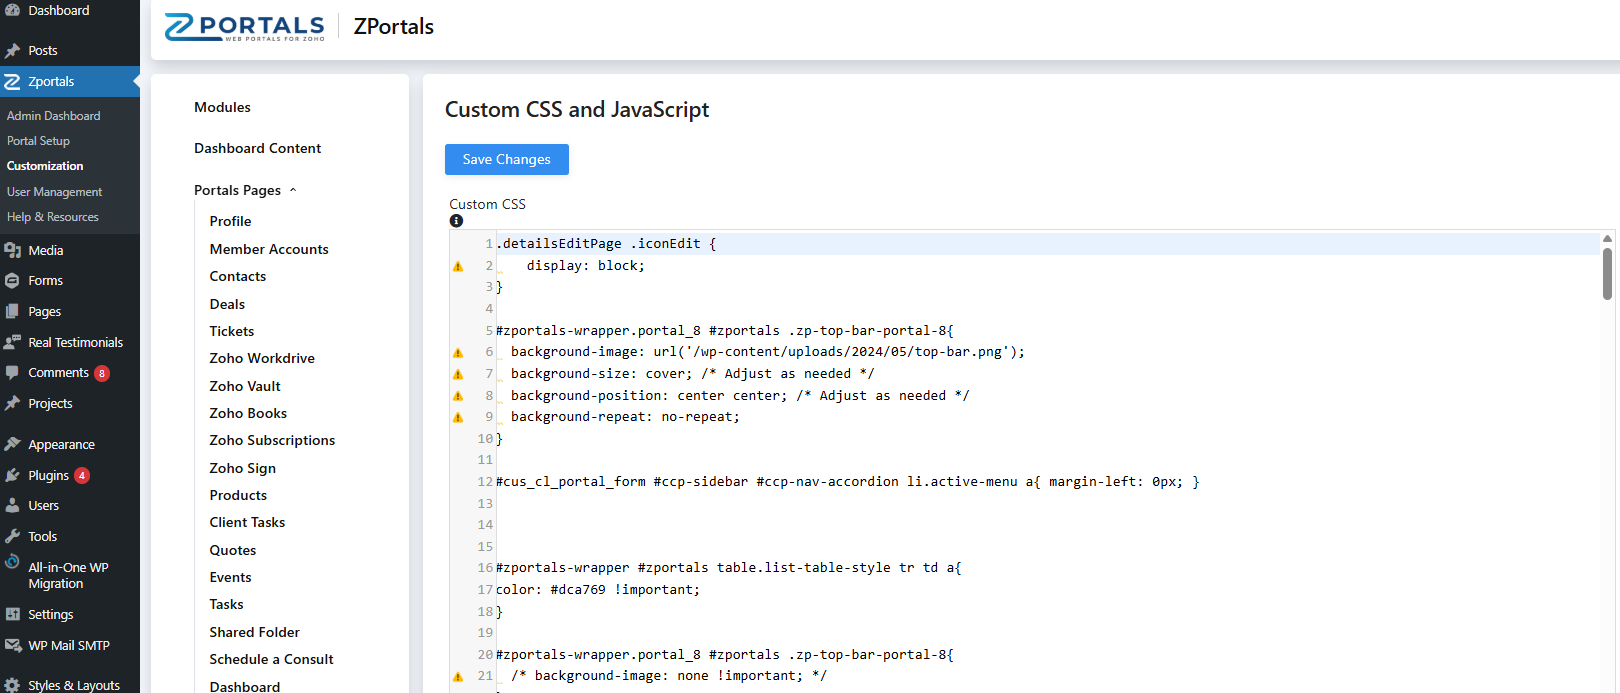Select Zoho Workdrive portal page
Viewport: 1620px width, 693px height.
262,358
